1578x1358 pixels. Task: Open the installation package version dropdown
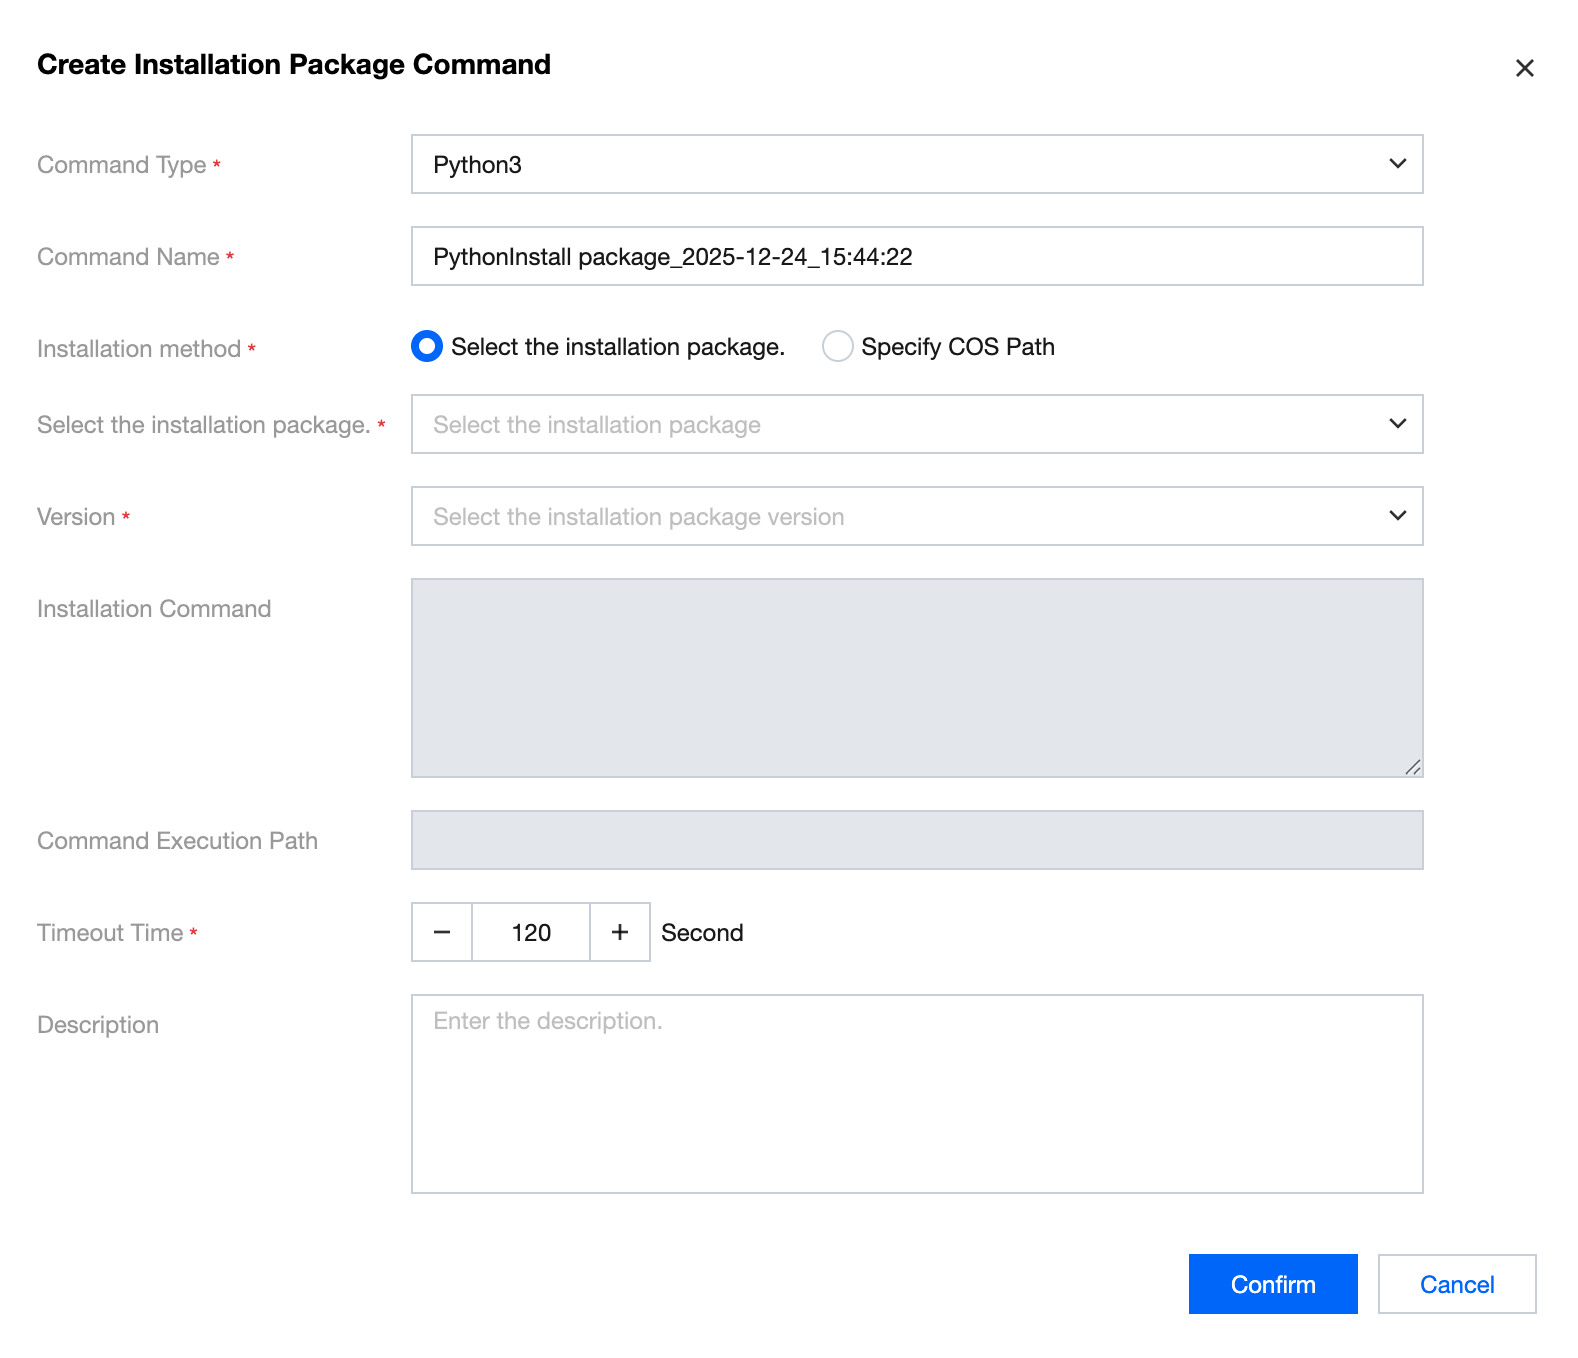click(900, 516)
